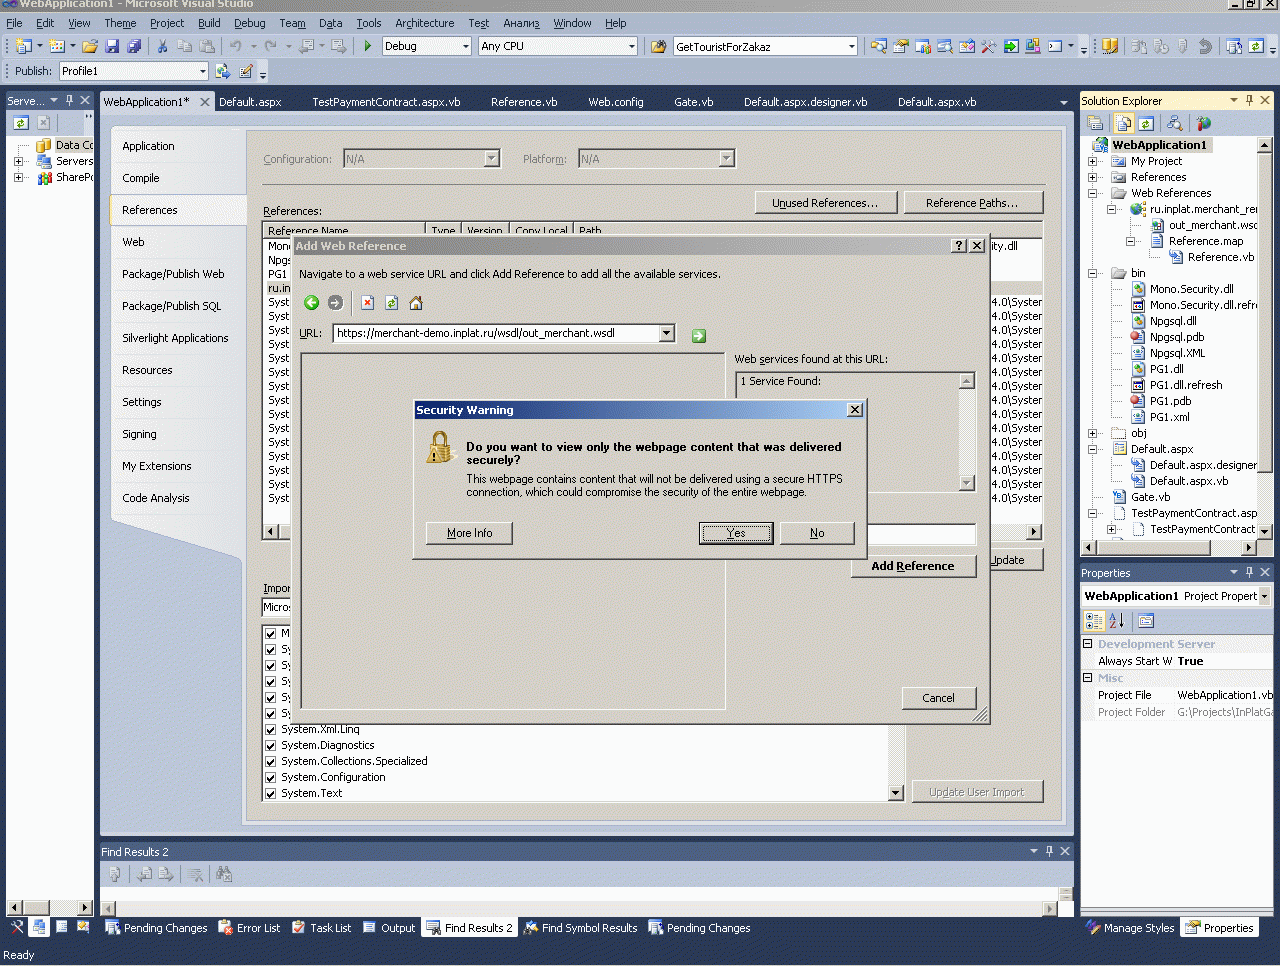Open the Architecture menu
Screen dimensions: 1280x966
424,23
